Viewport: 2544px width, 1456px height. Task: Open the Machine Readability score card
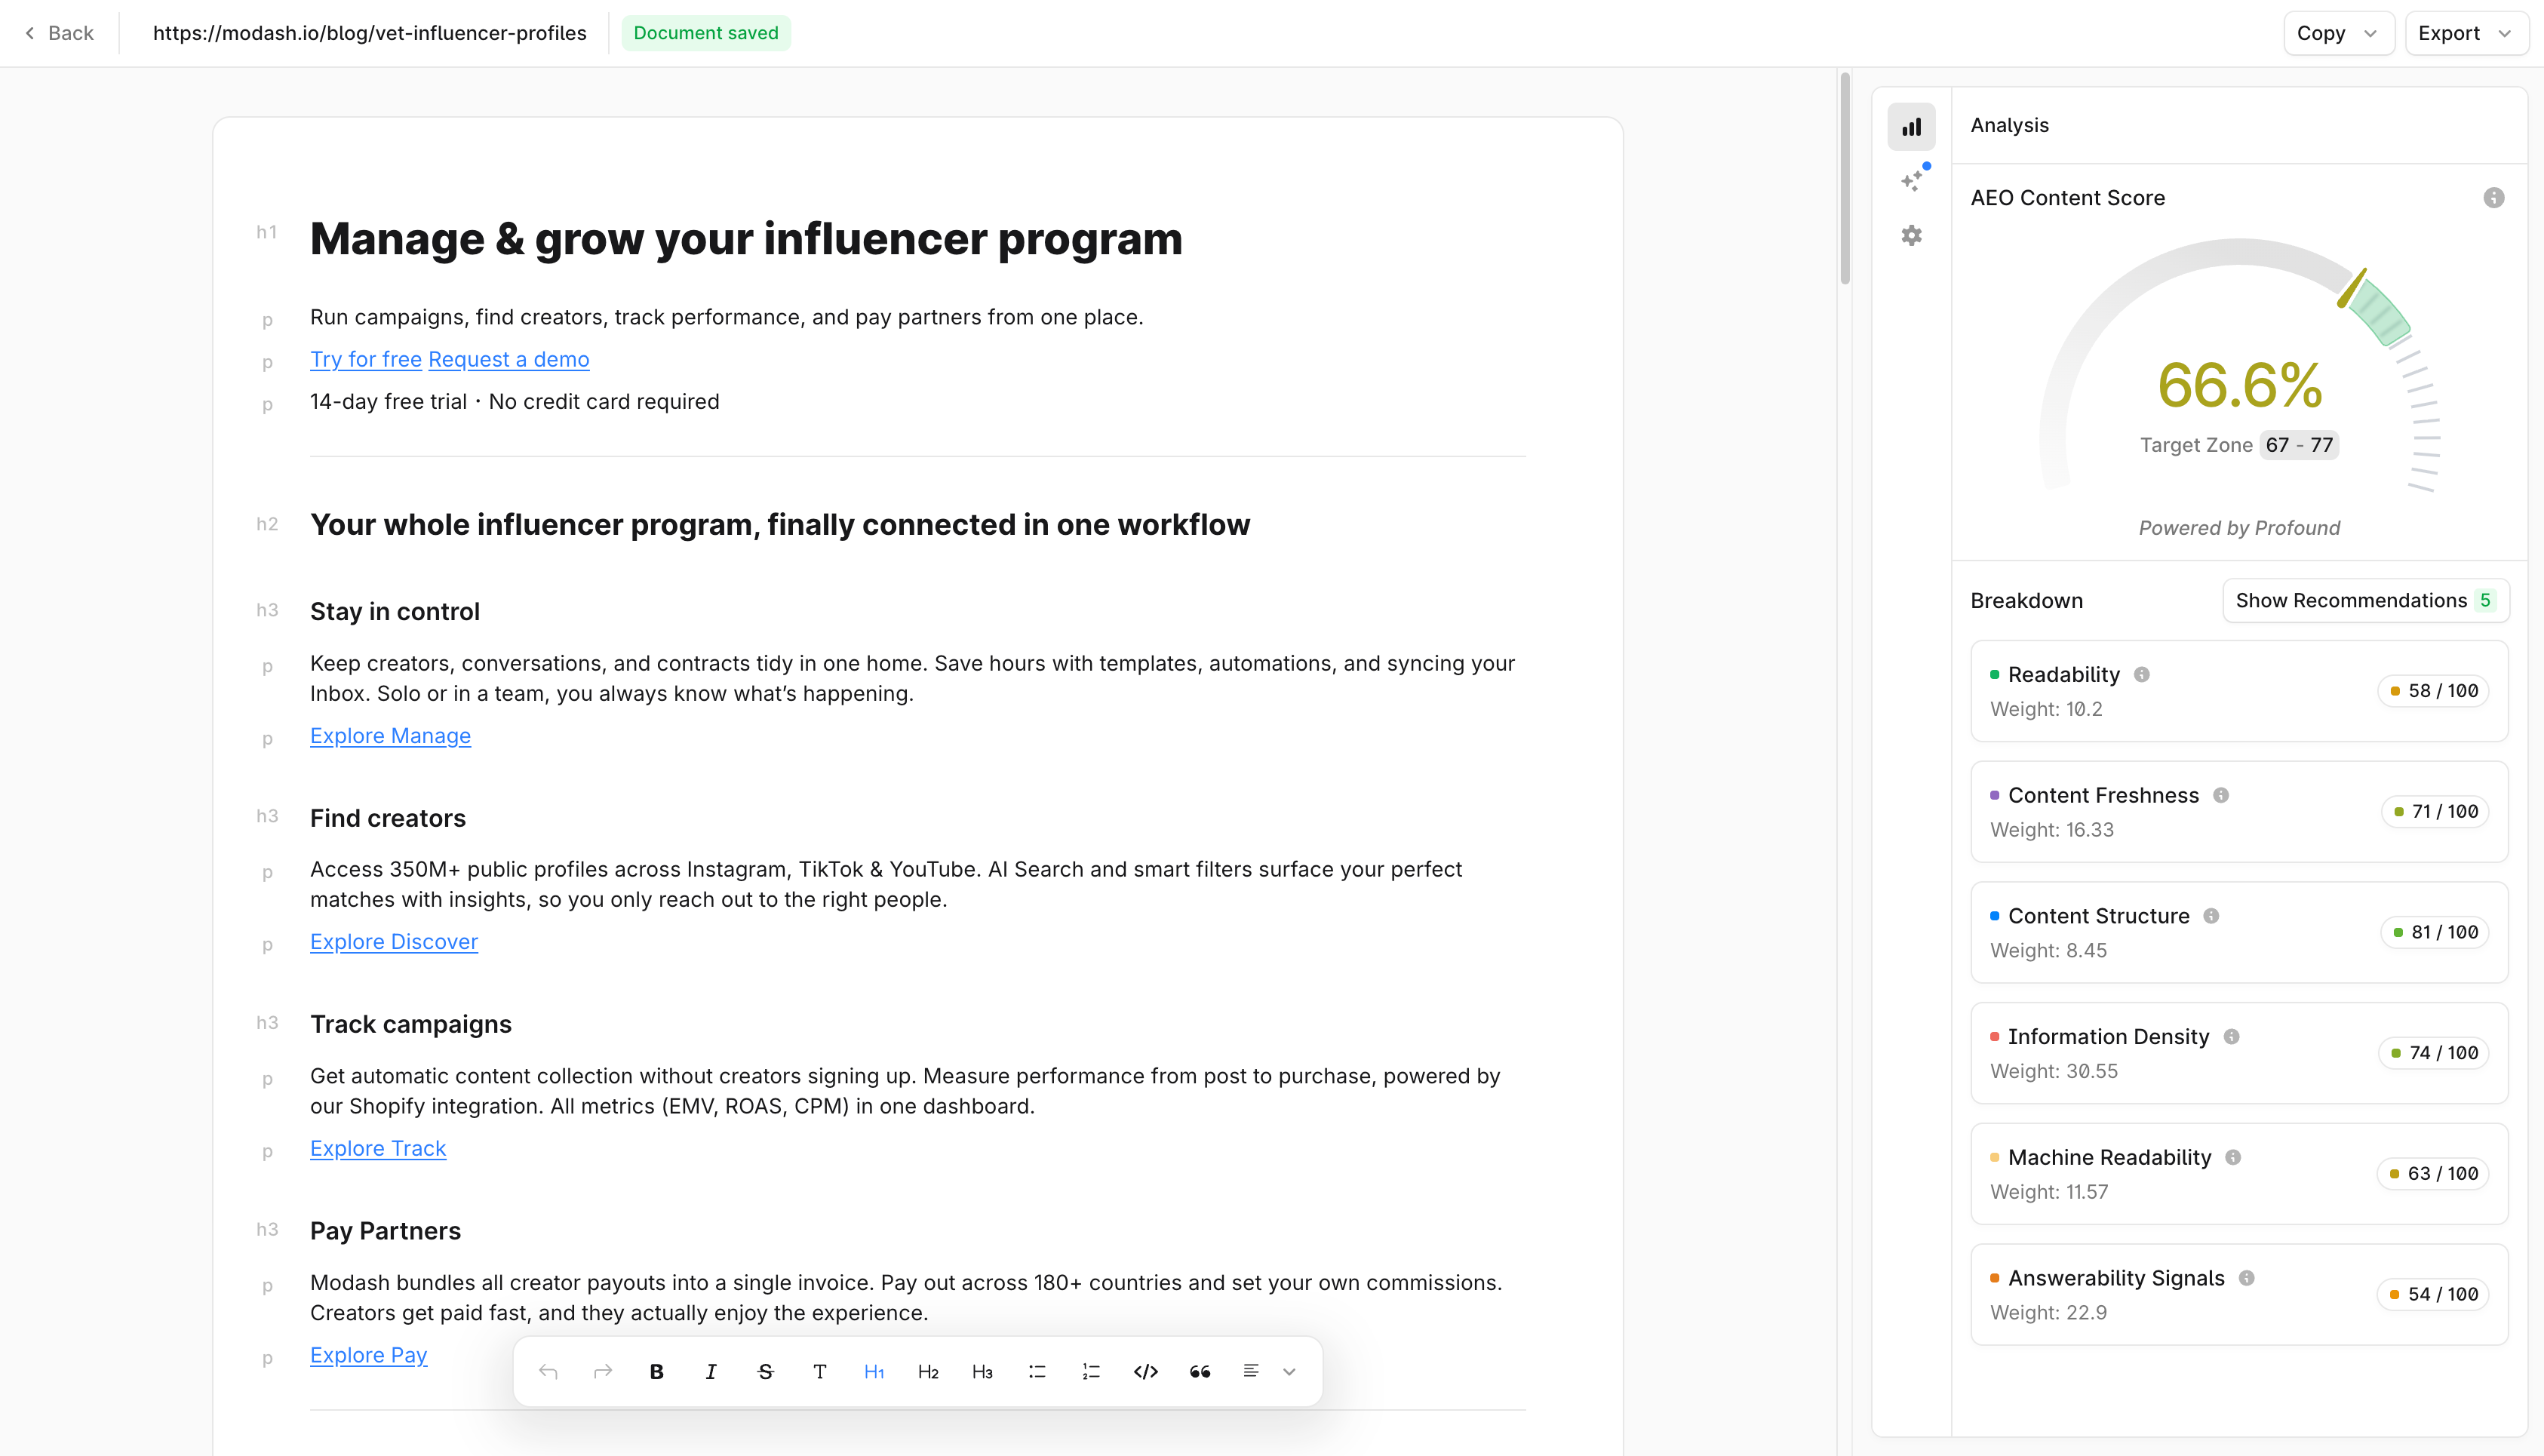(2239, 1174)
